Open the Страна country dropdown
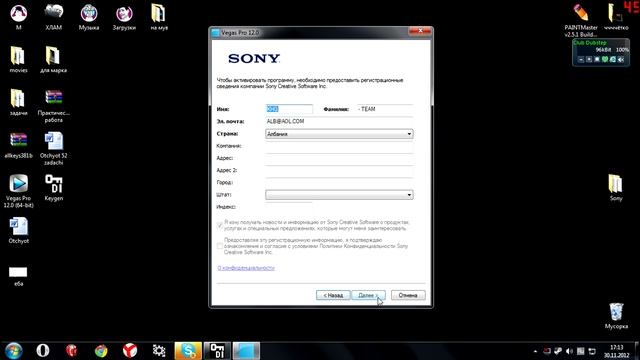 tap(339, 134)
